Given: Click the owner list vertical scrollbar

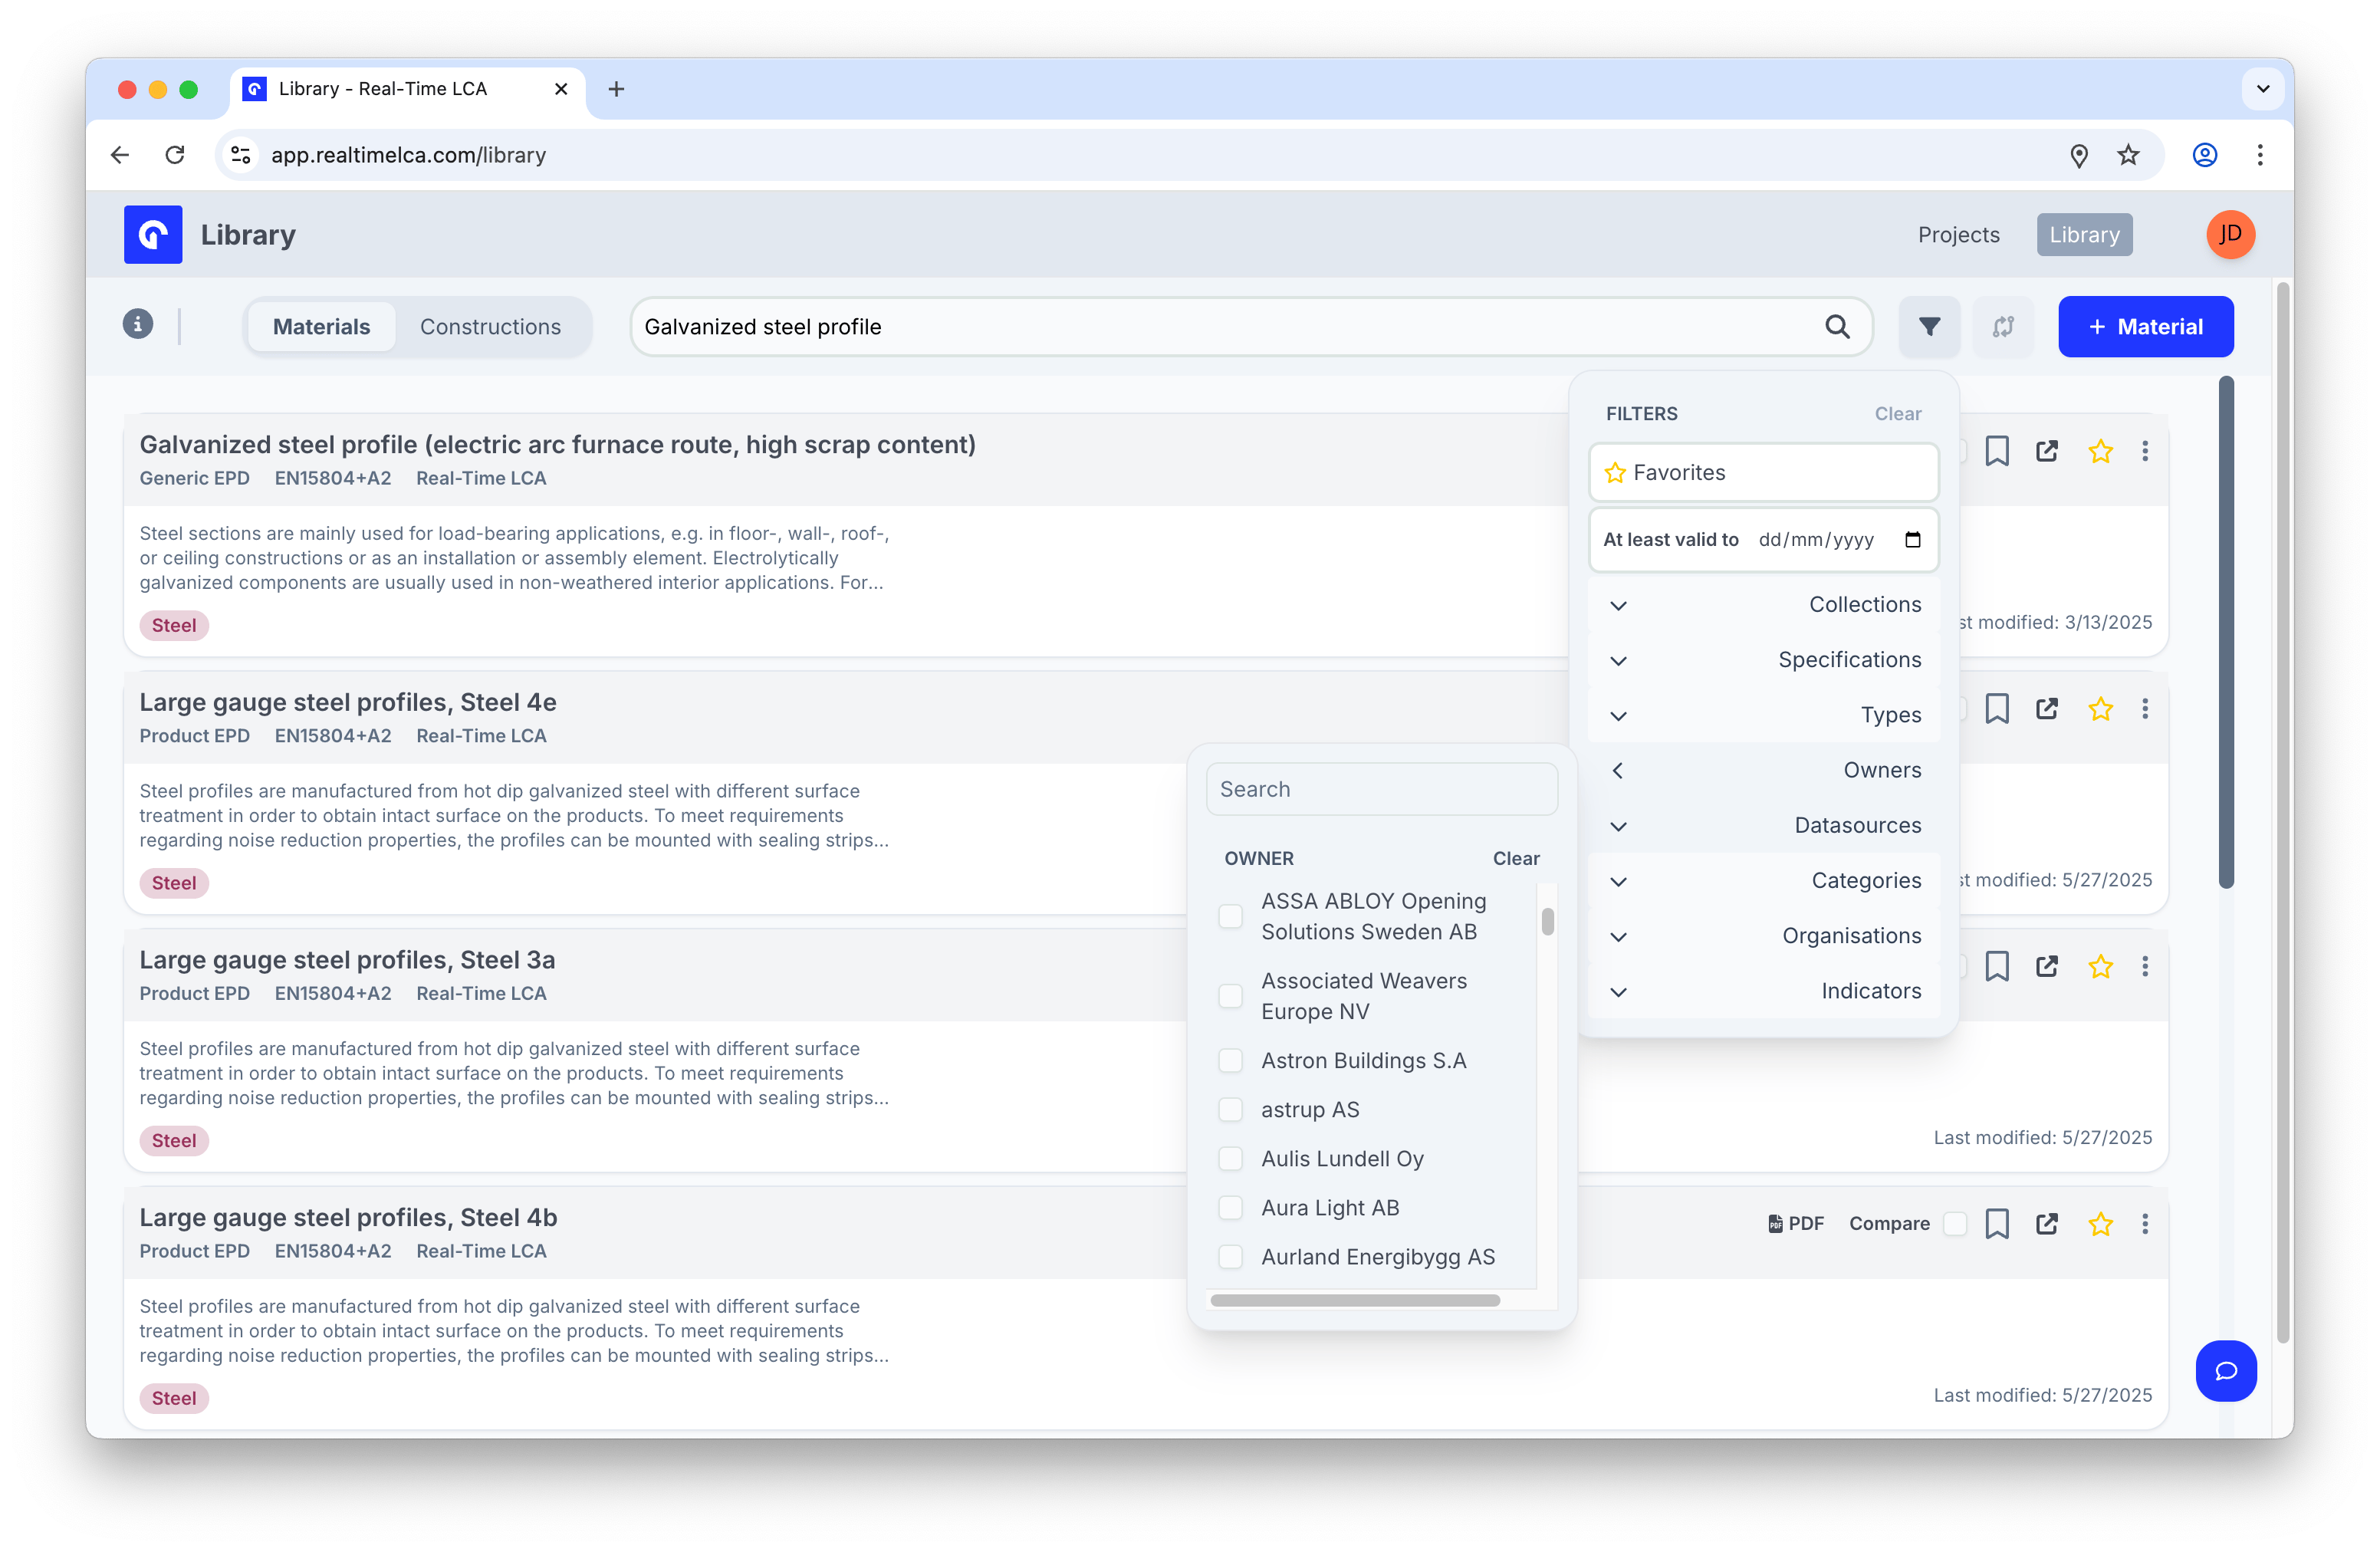Looking at the screenshot, I should click(1547, 921).
